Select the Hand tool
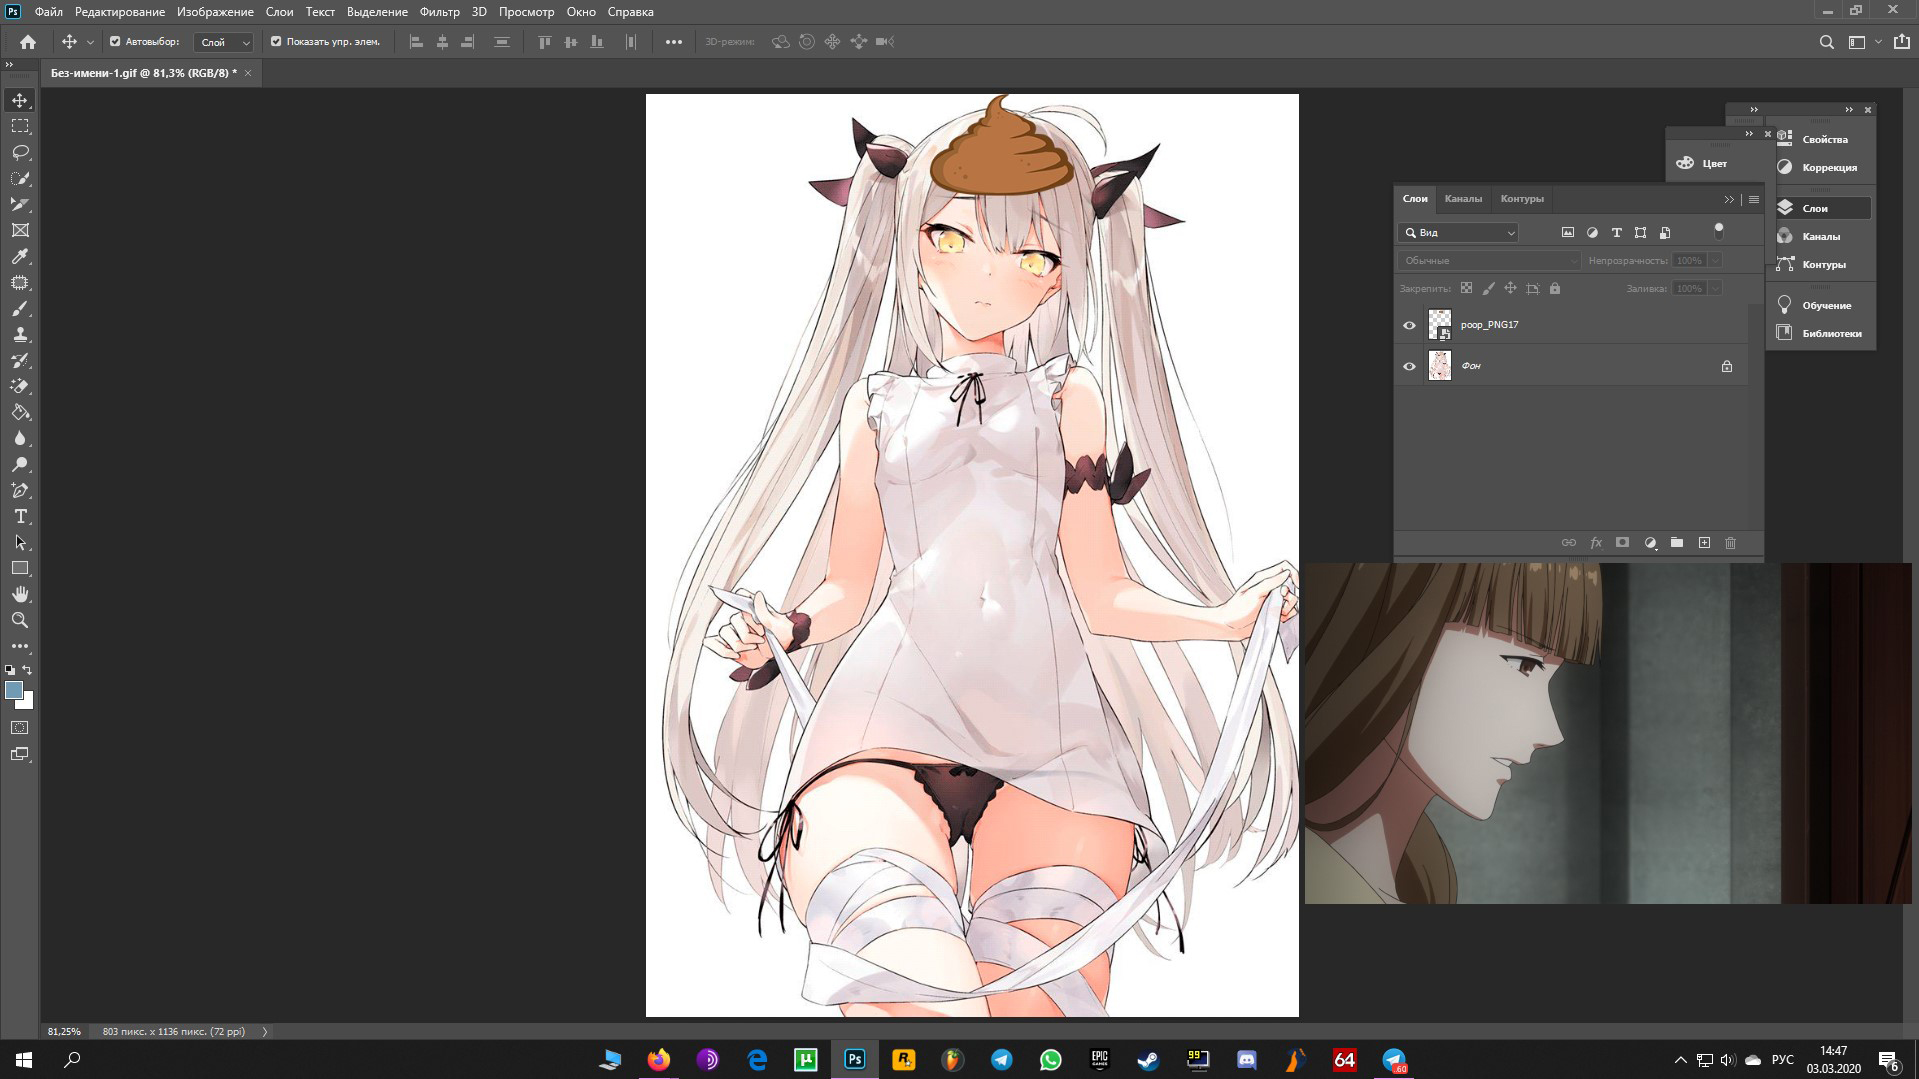The height and width of the screenshot is (1079, 1919). [20, 594]
